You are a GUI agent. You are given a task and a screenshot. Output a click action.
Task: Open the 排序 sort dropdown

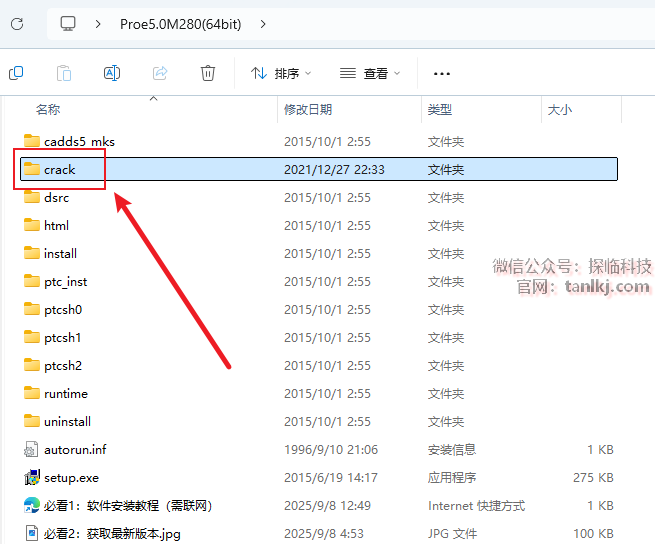point(281,73)
